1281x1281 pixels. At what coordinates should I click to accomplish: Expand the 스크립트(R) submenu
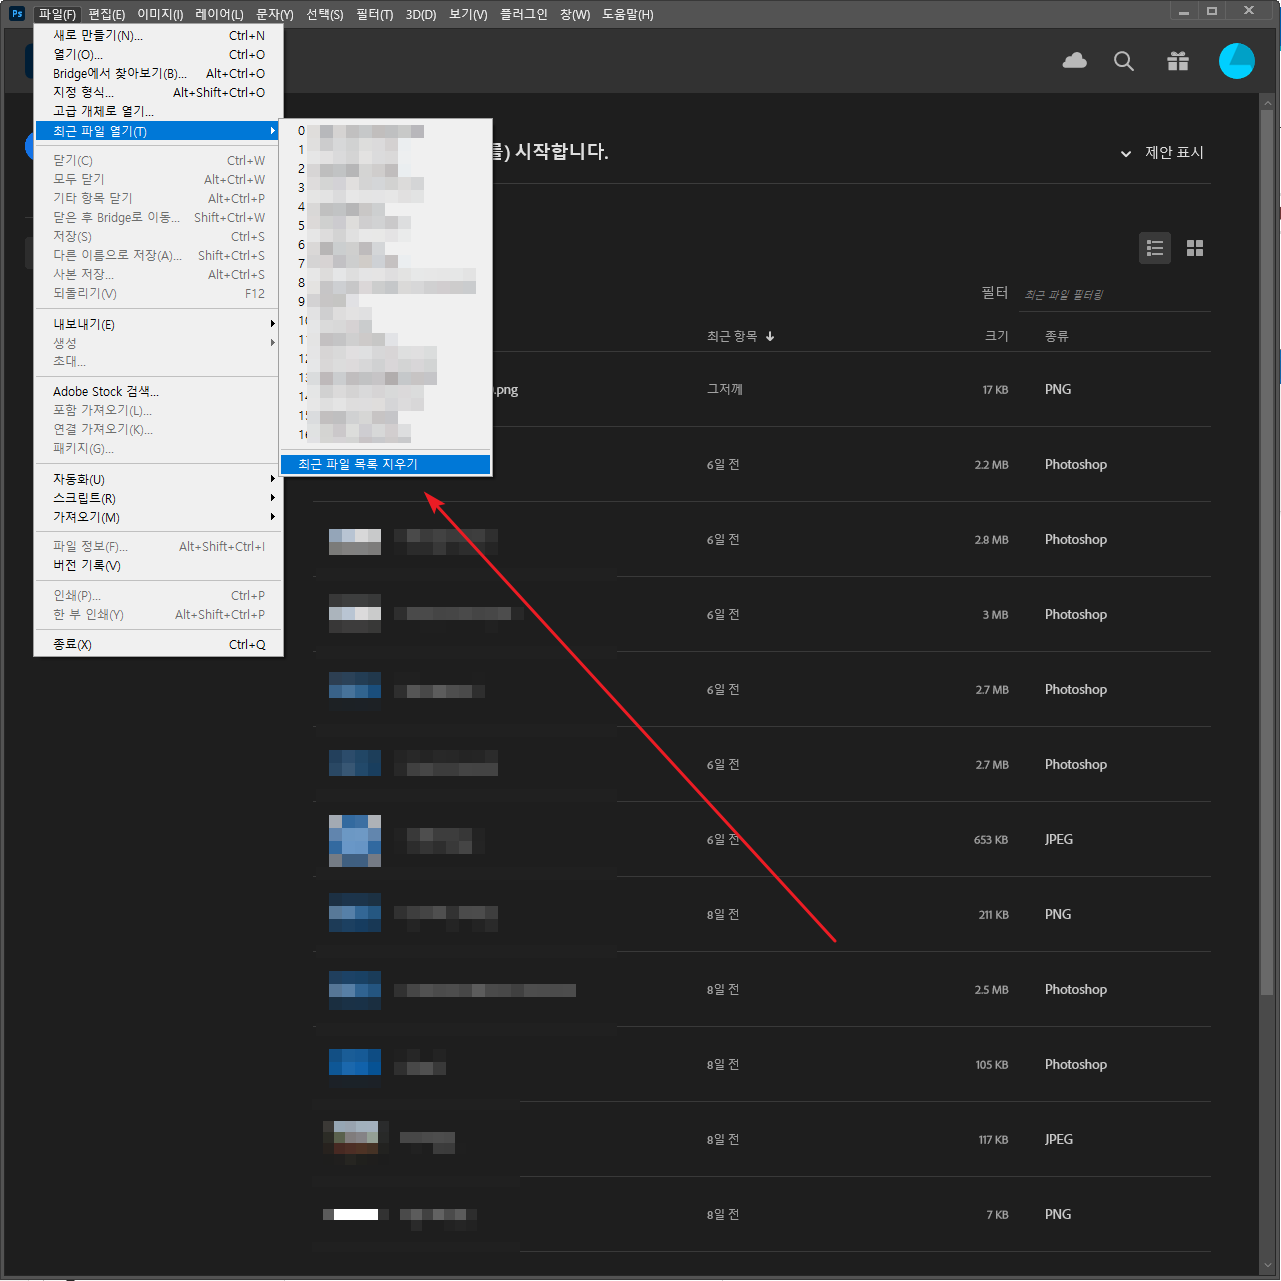tap(159, 498)
